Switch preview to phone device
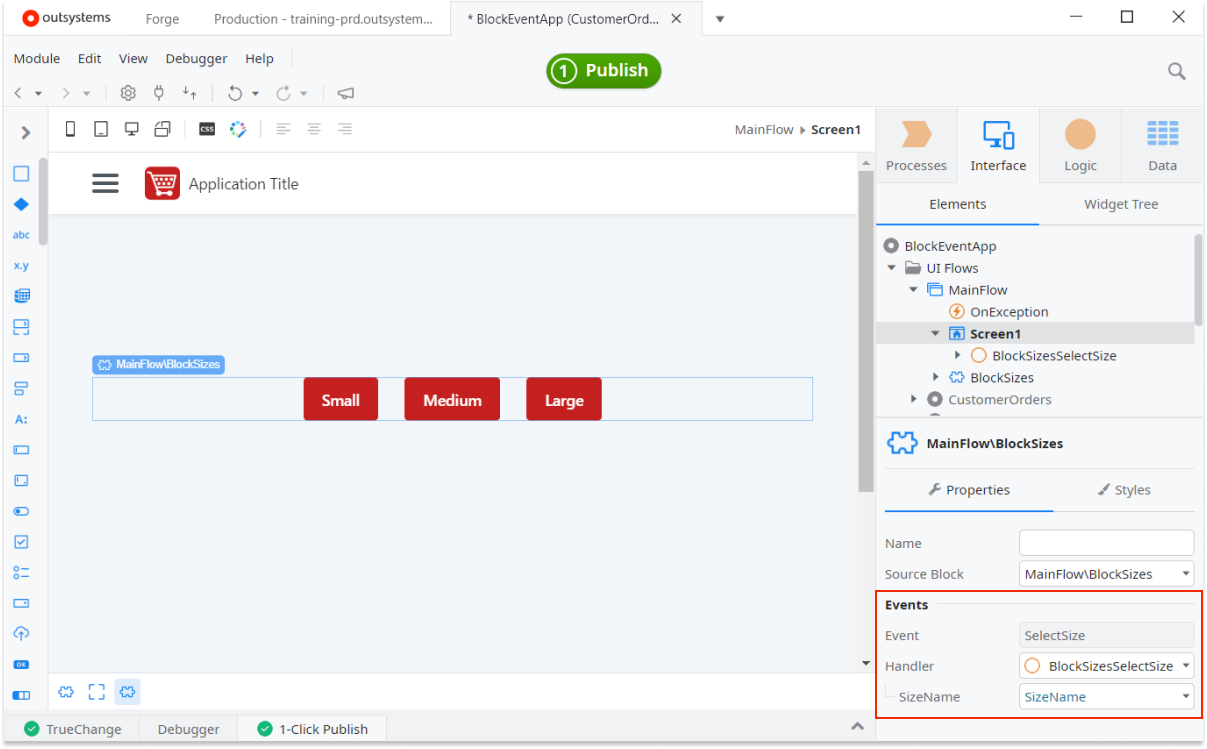The image size is (1207, 749). [70, 129]
